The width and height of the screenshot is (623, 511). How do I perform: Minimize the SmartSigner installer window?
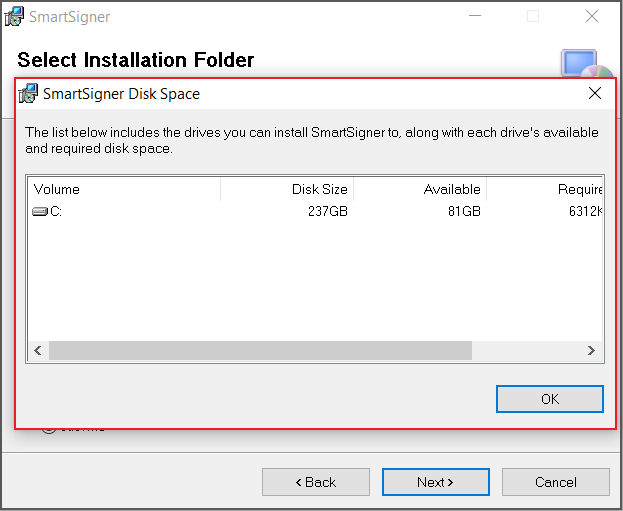tap(475, 16)
